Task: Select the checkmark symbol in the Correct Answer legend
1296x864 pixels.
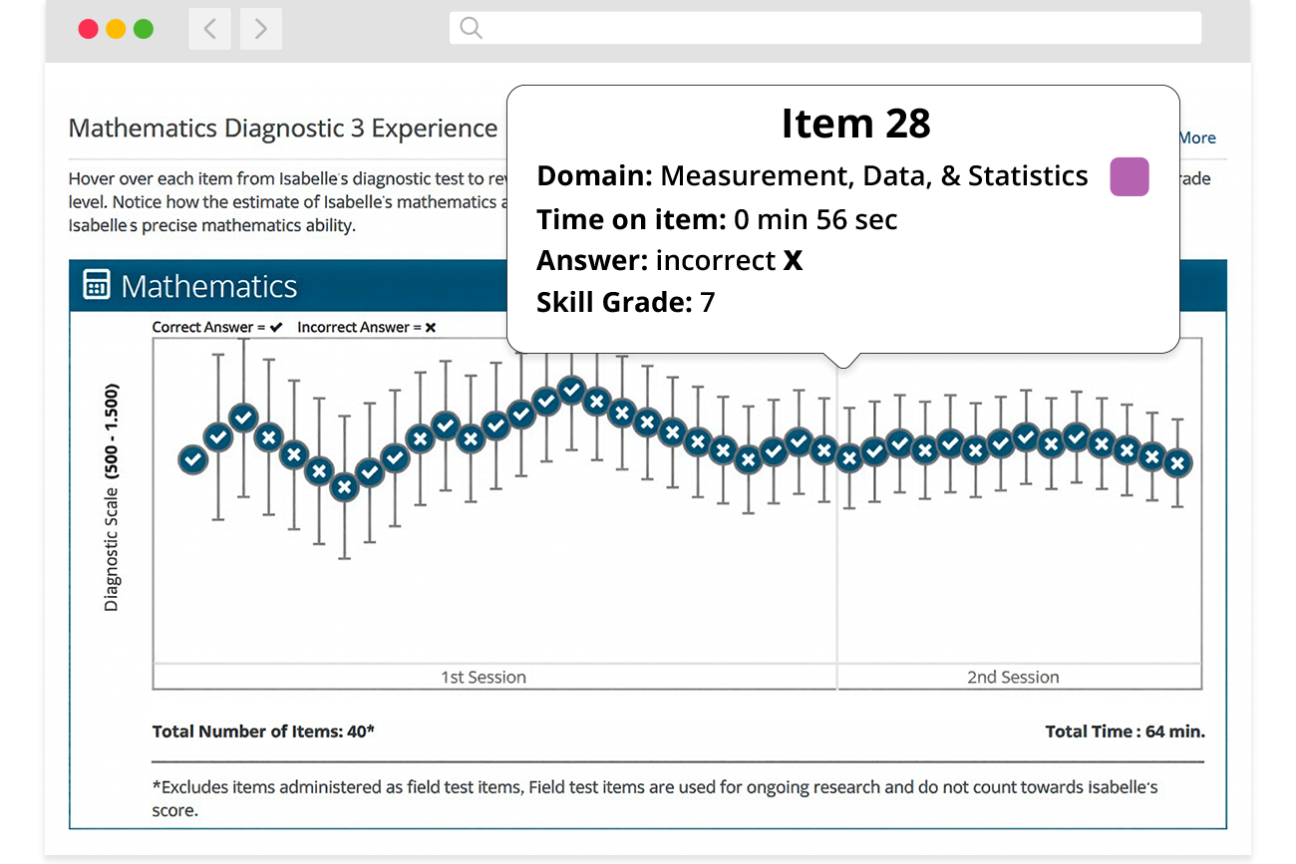Action: 277,327
